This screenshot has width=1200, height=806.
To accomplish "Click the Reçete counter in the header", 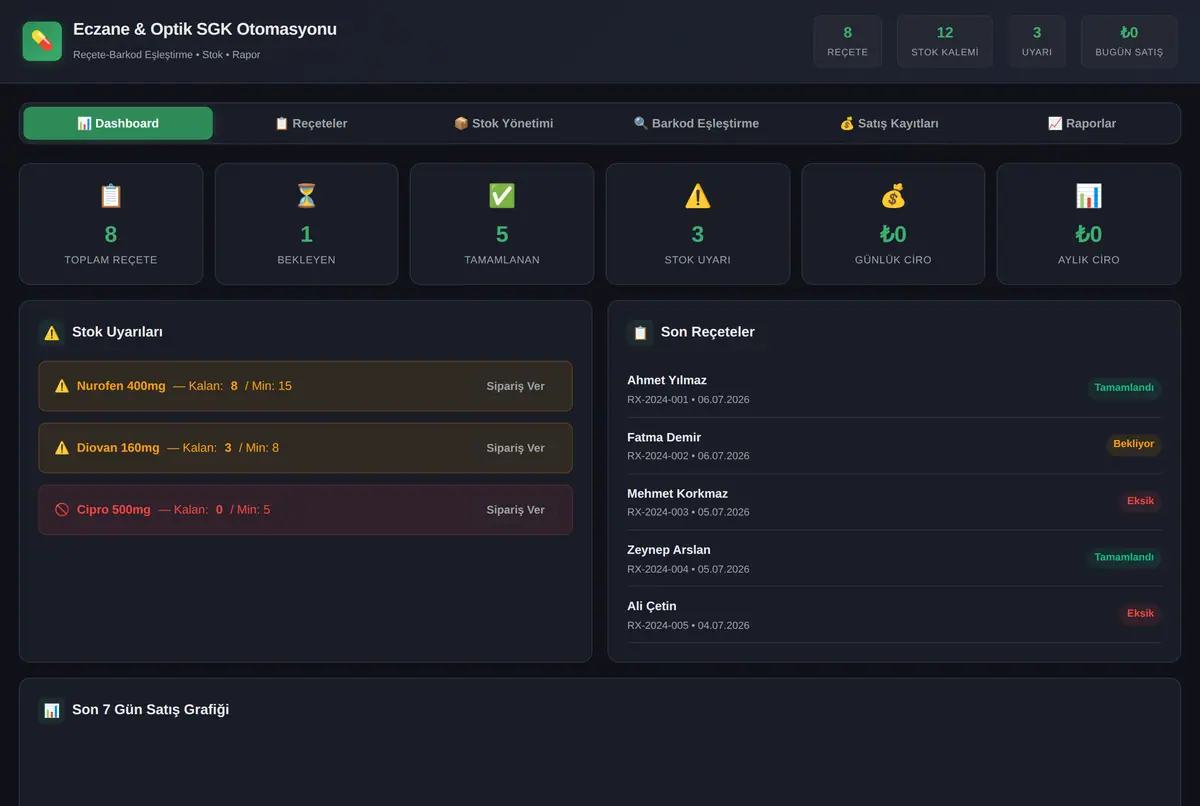I will (x=848, y=41).
